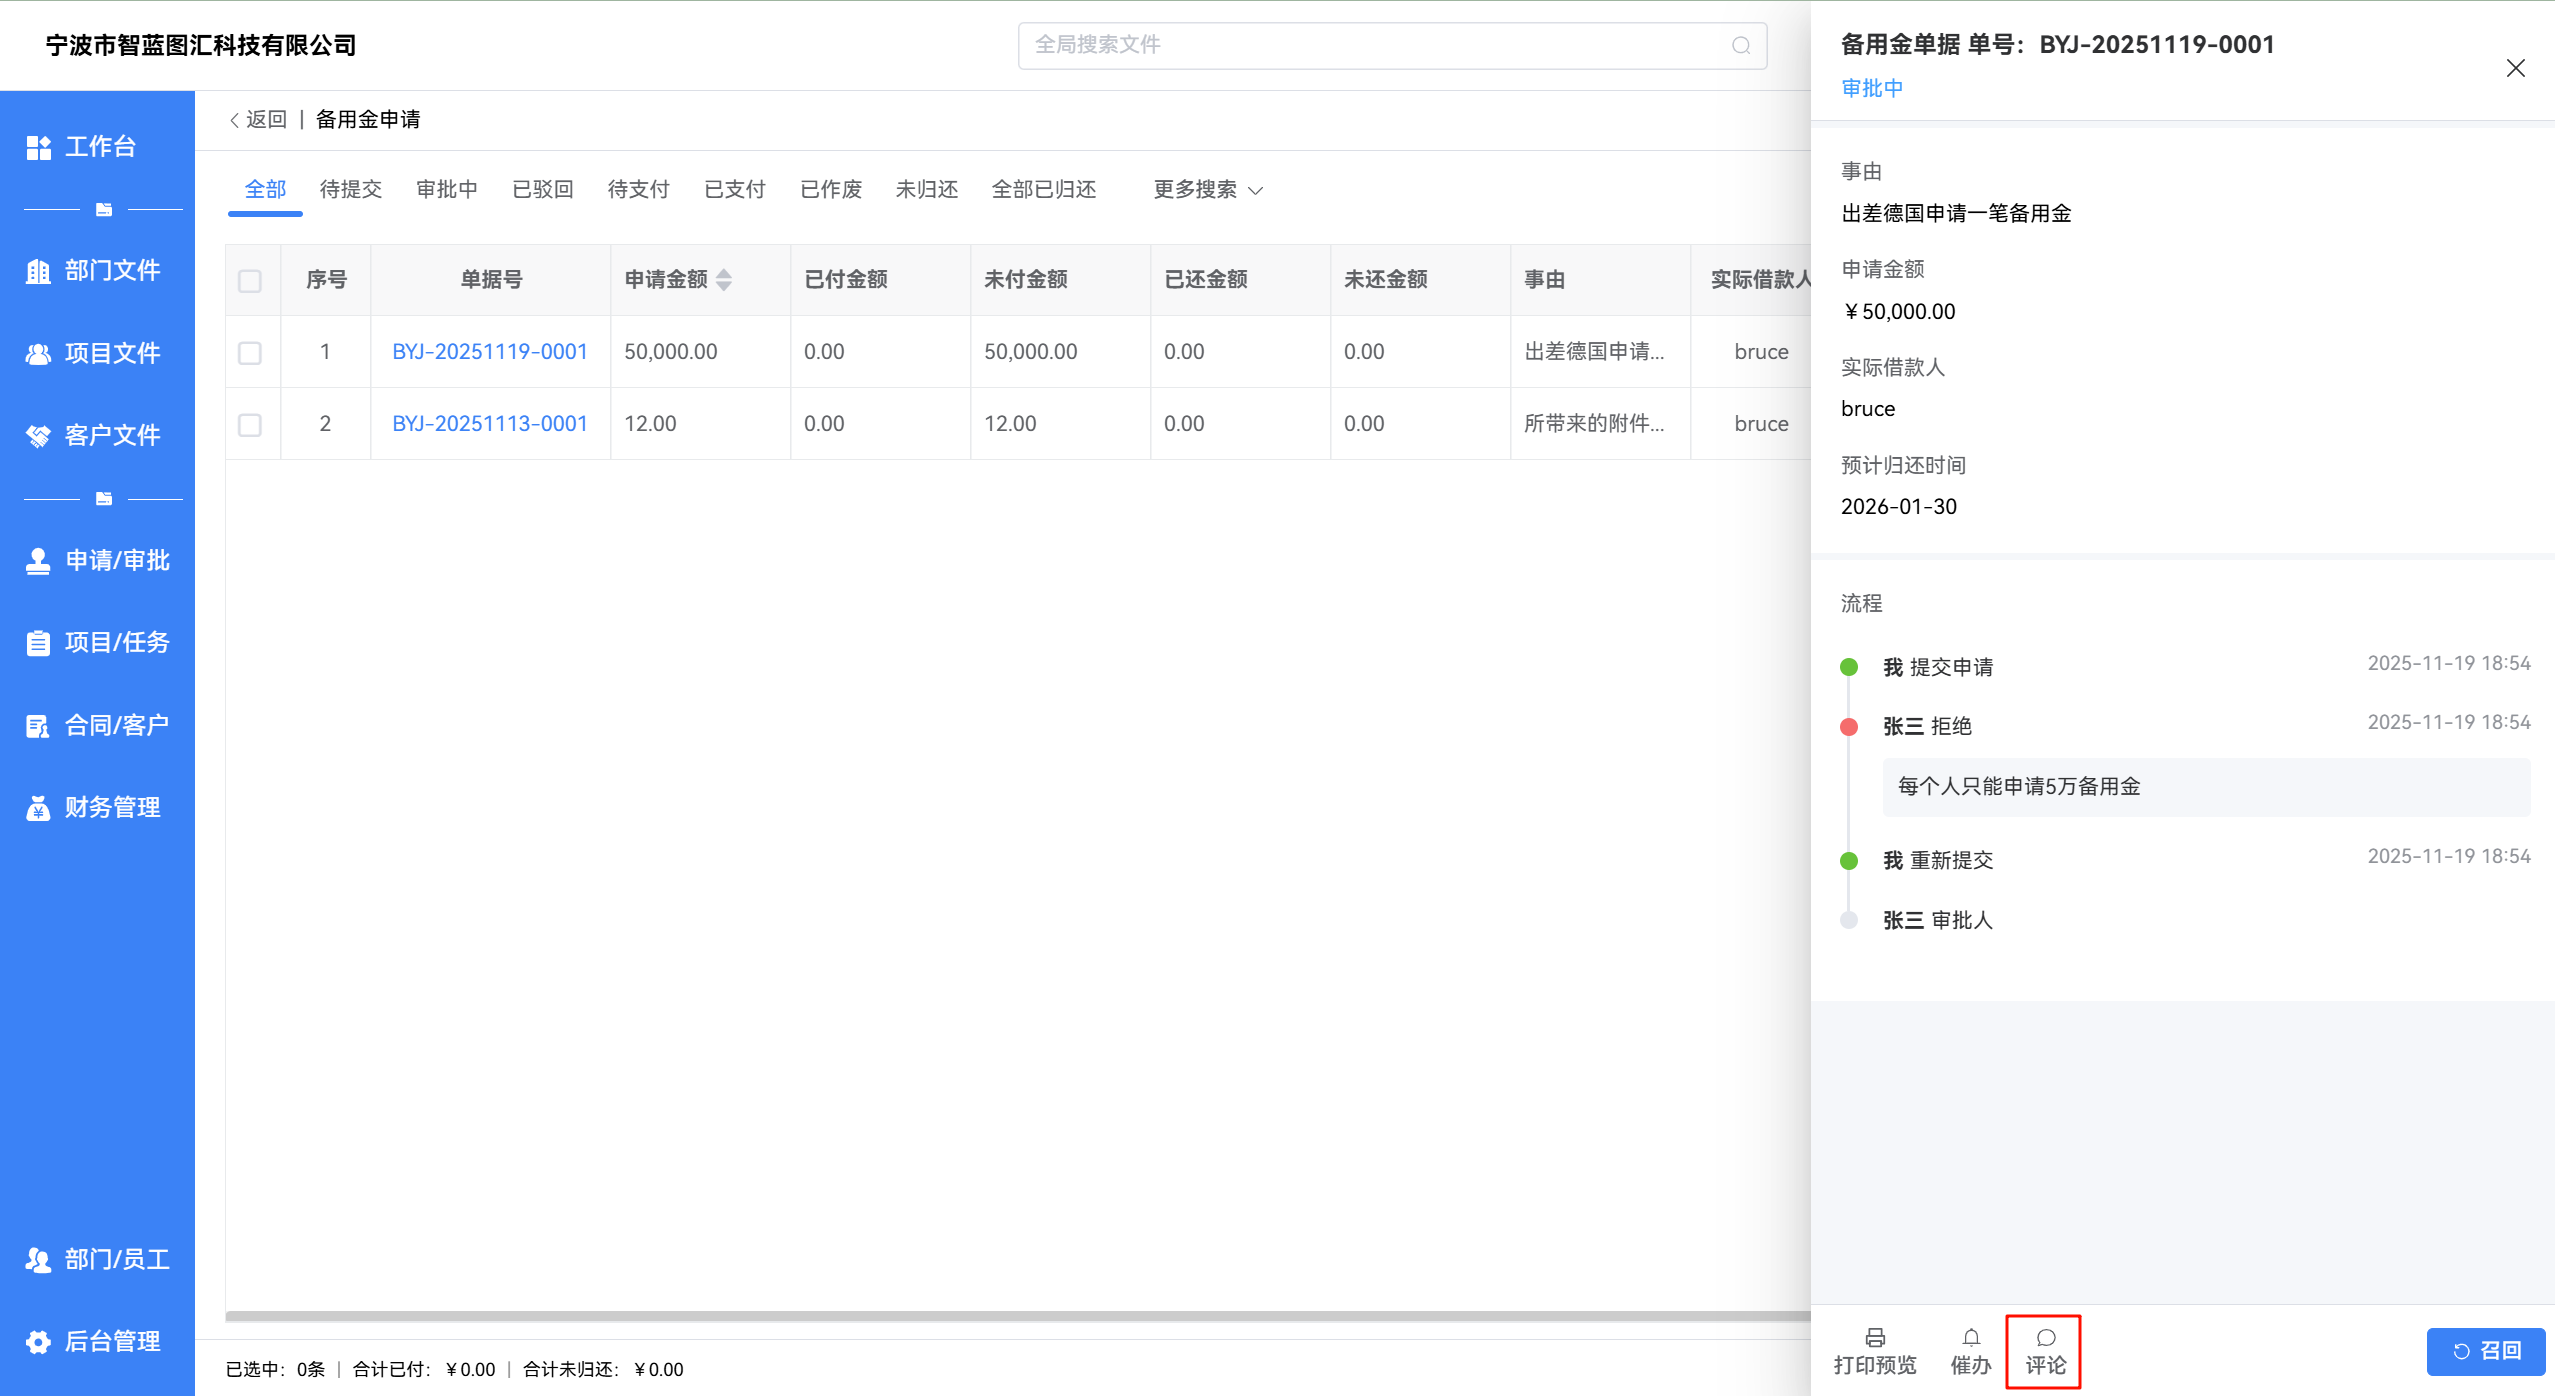Open 财务管理 money bag icon
Image resolution: width=2555 pixels, height=1396 pixels.
click(x=38, y=808)
